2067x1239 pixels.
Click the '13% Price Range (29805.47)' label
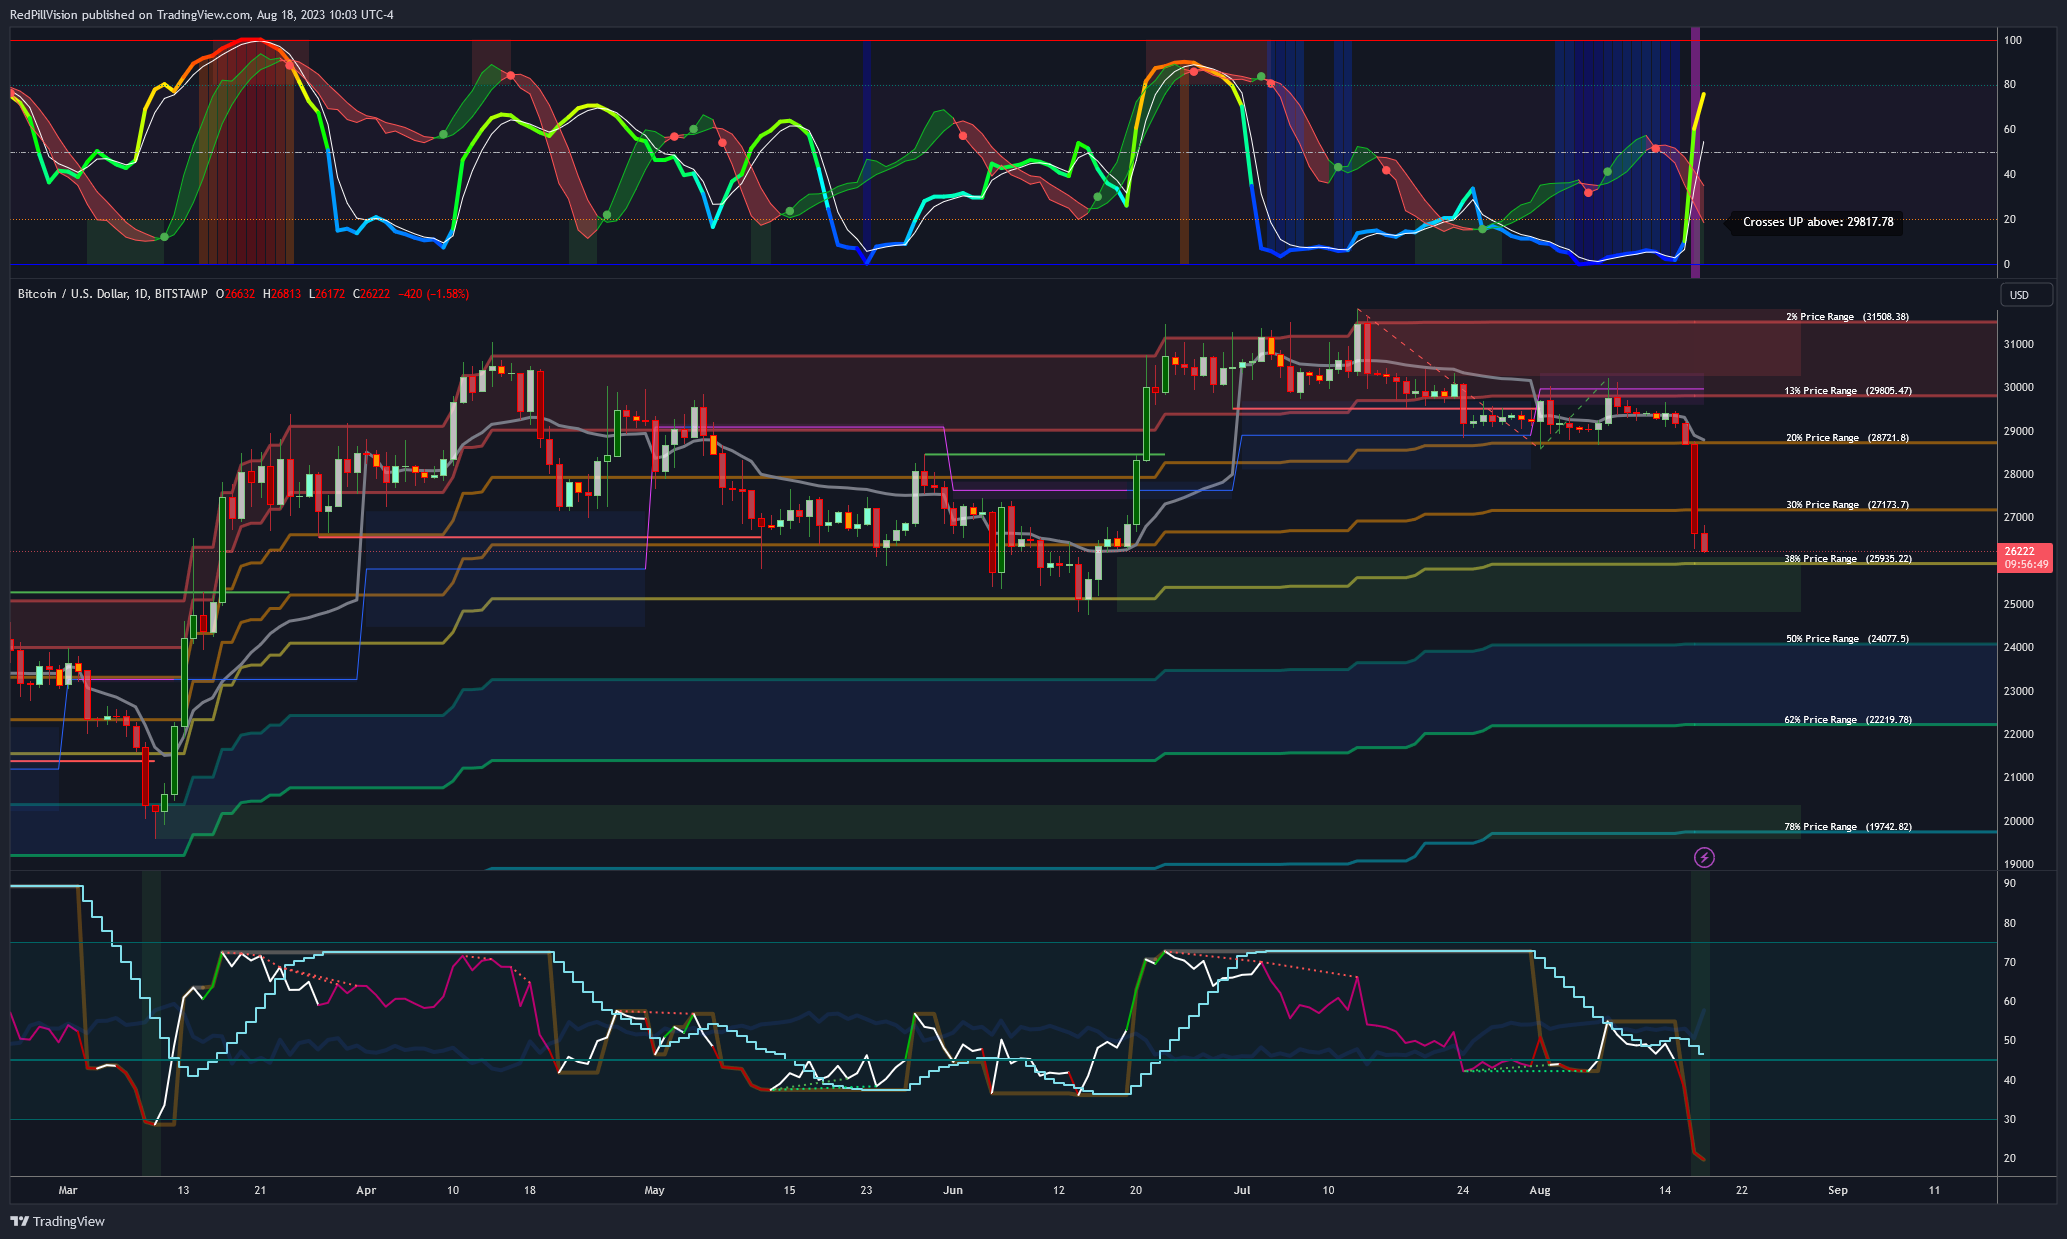tap(1848, 391)
